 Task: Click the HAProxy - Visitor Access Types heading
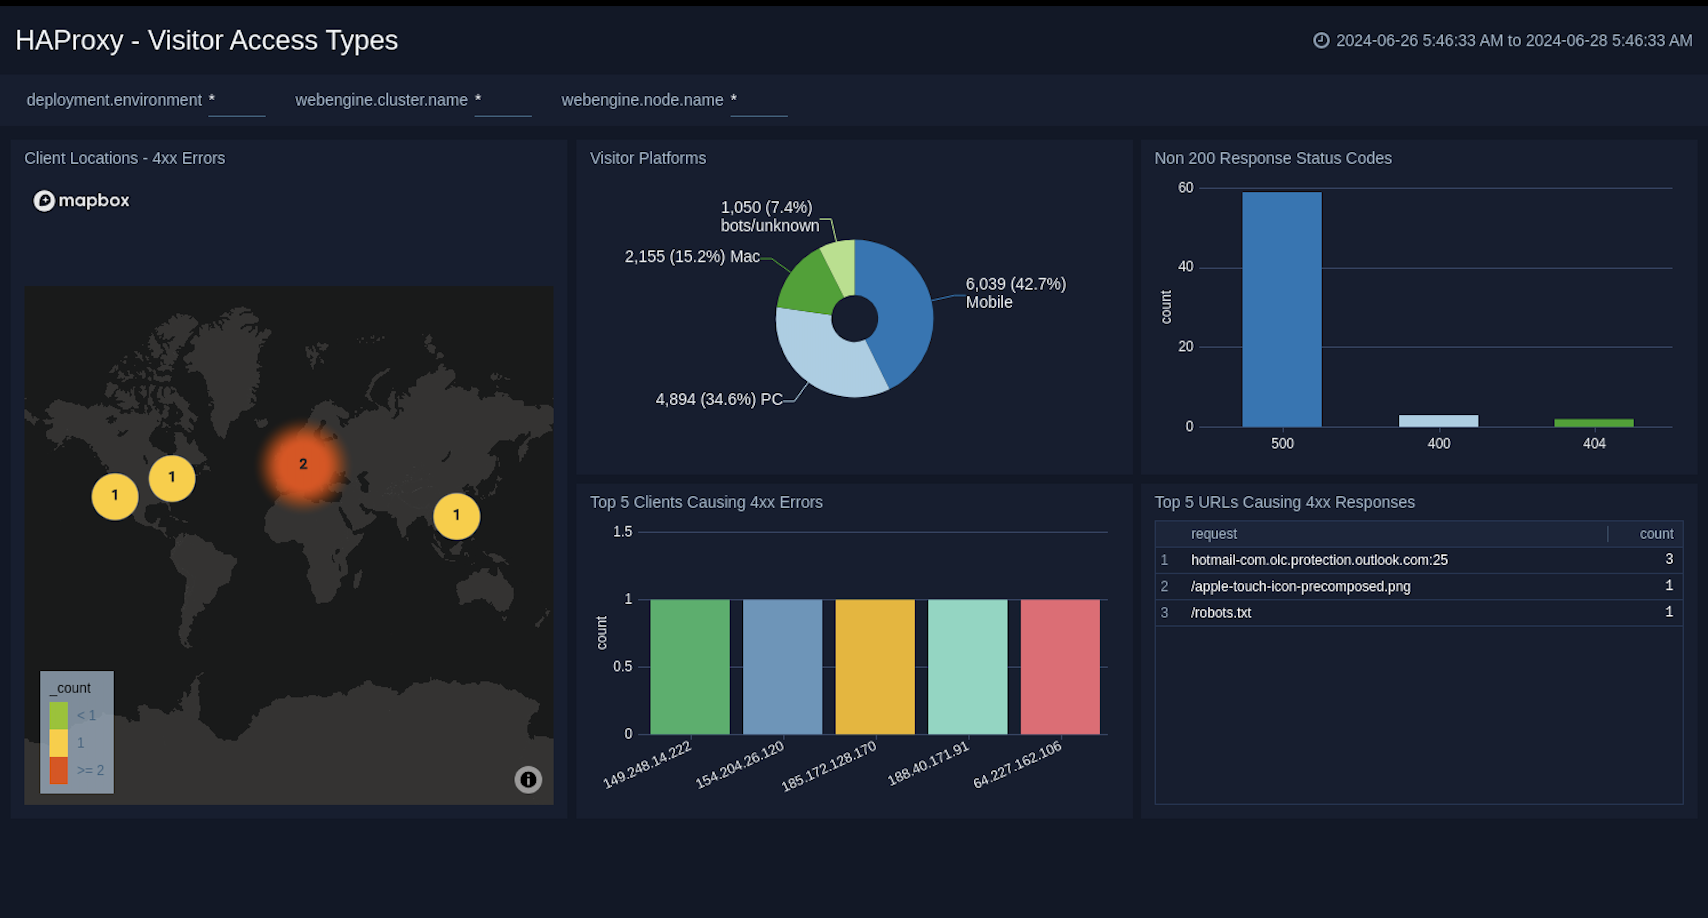pos(207,40)
